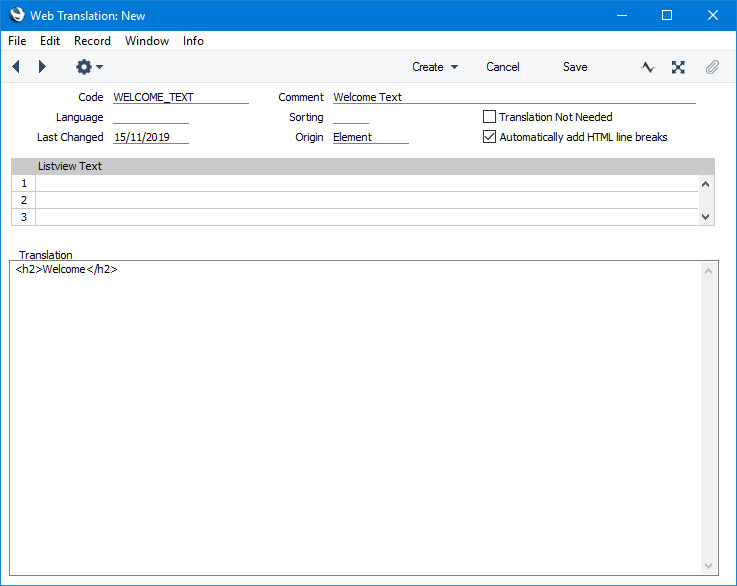This screenshot has height=586, width=737.
Task: Save the web translation record
Action: click(x=575, y=67)
